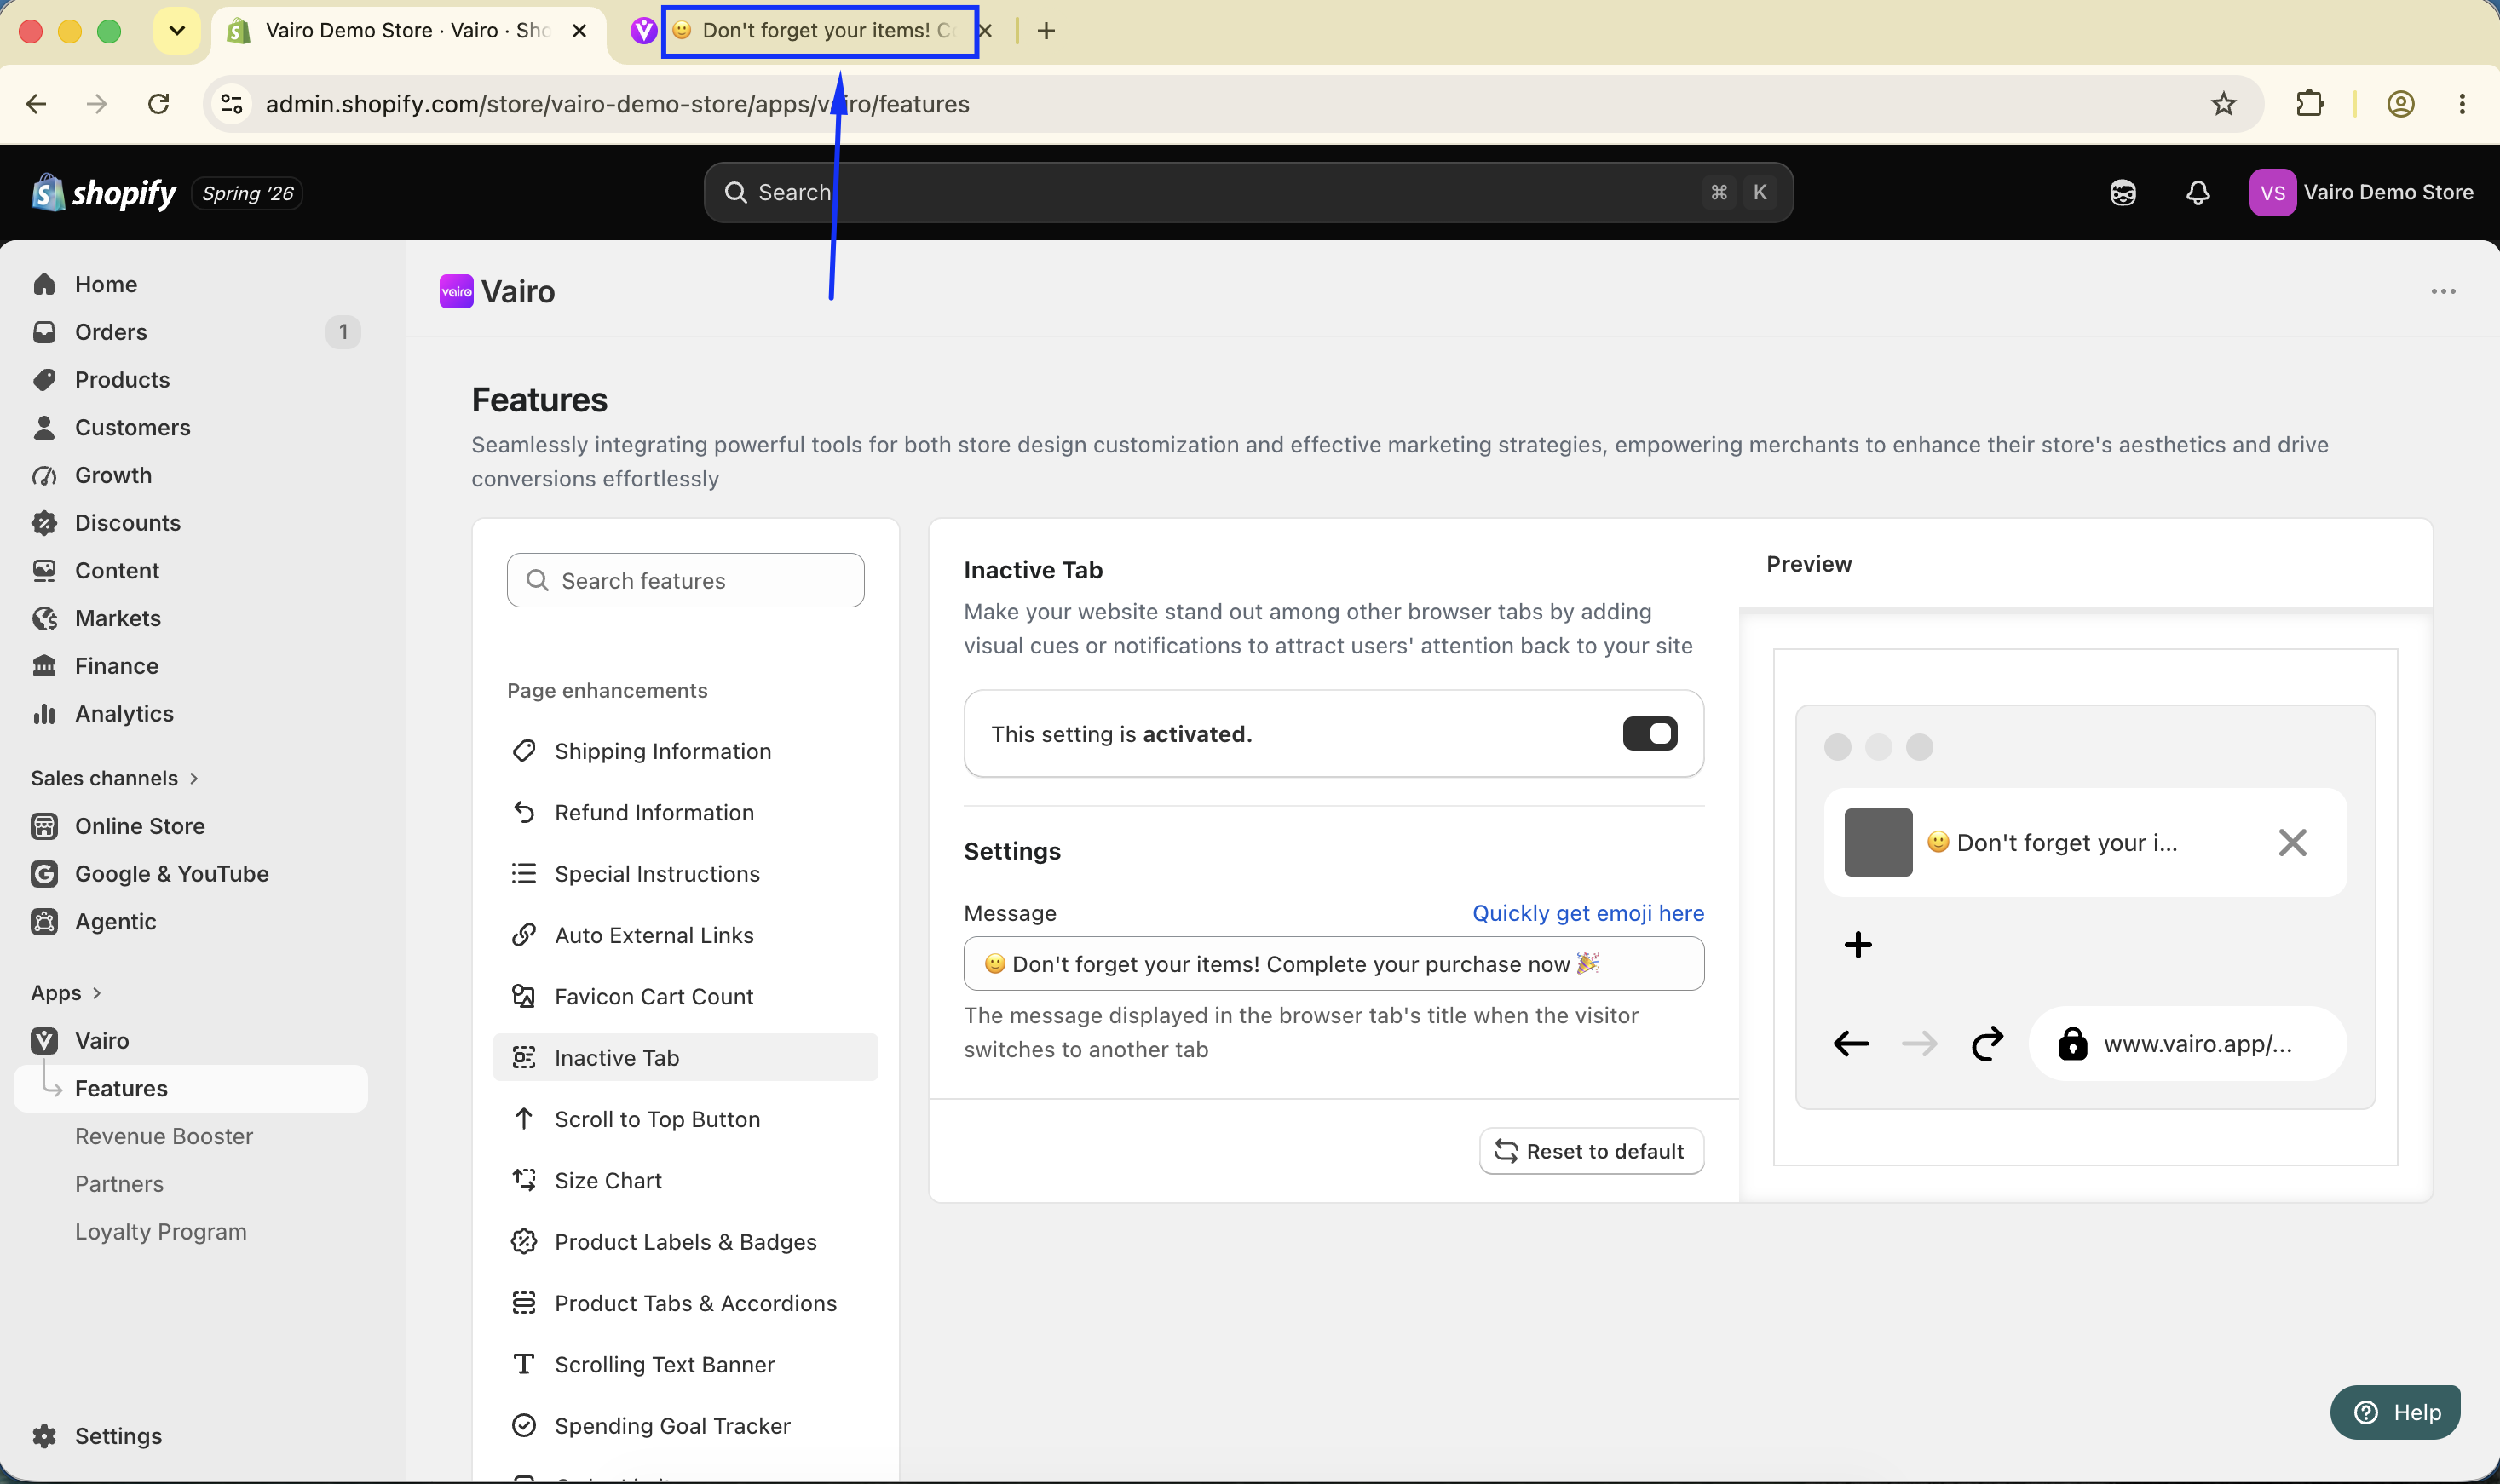Expand Sales channels section
2500x1484 pixels.
pyautogui.click(x=114, y=778)
